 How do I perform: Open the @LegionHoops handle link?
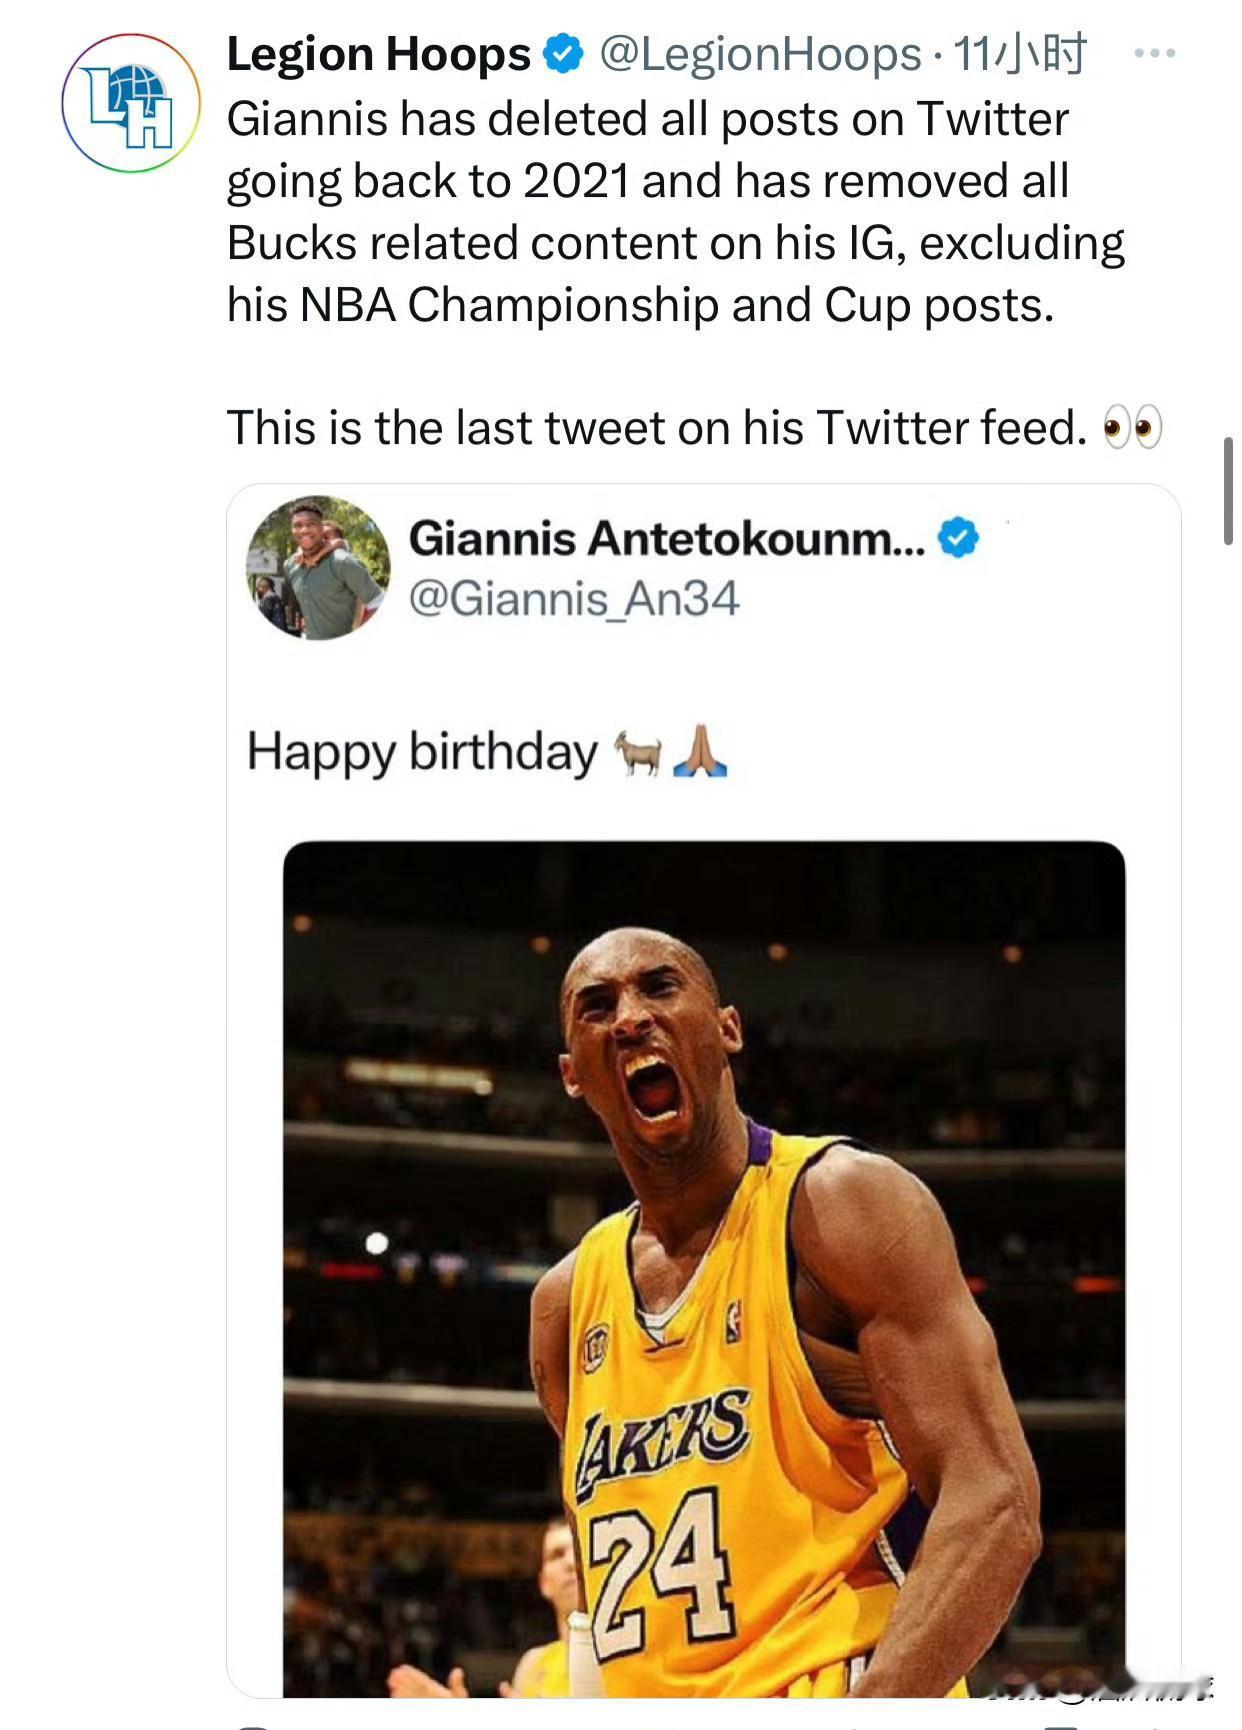click(x=760, y=54)
